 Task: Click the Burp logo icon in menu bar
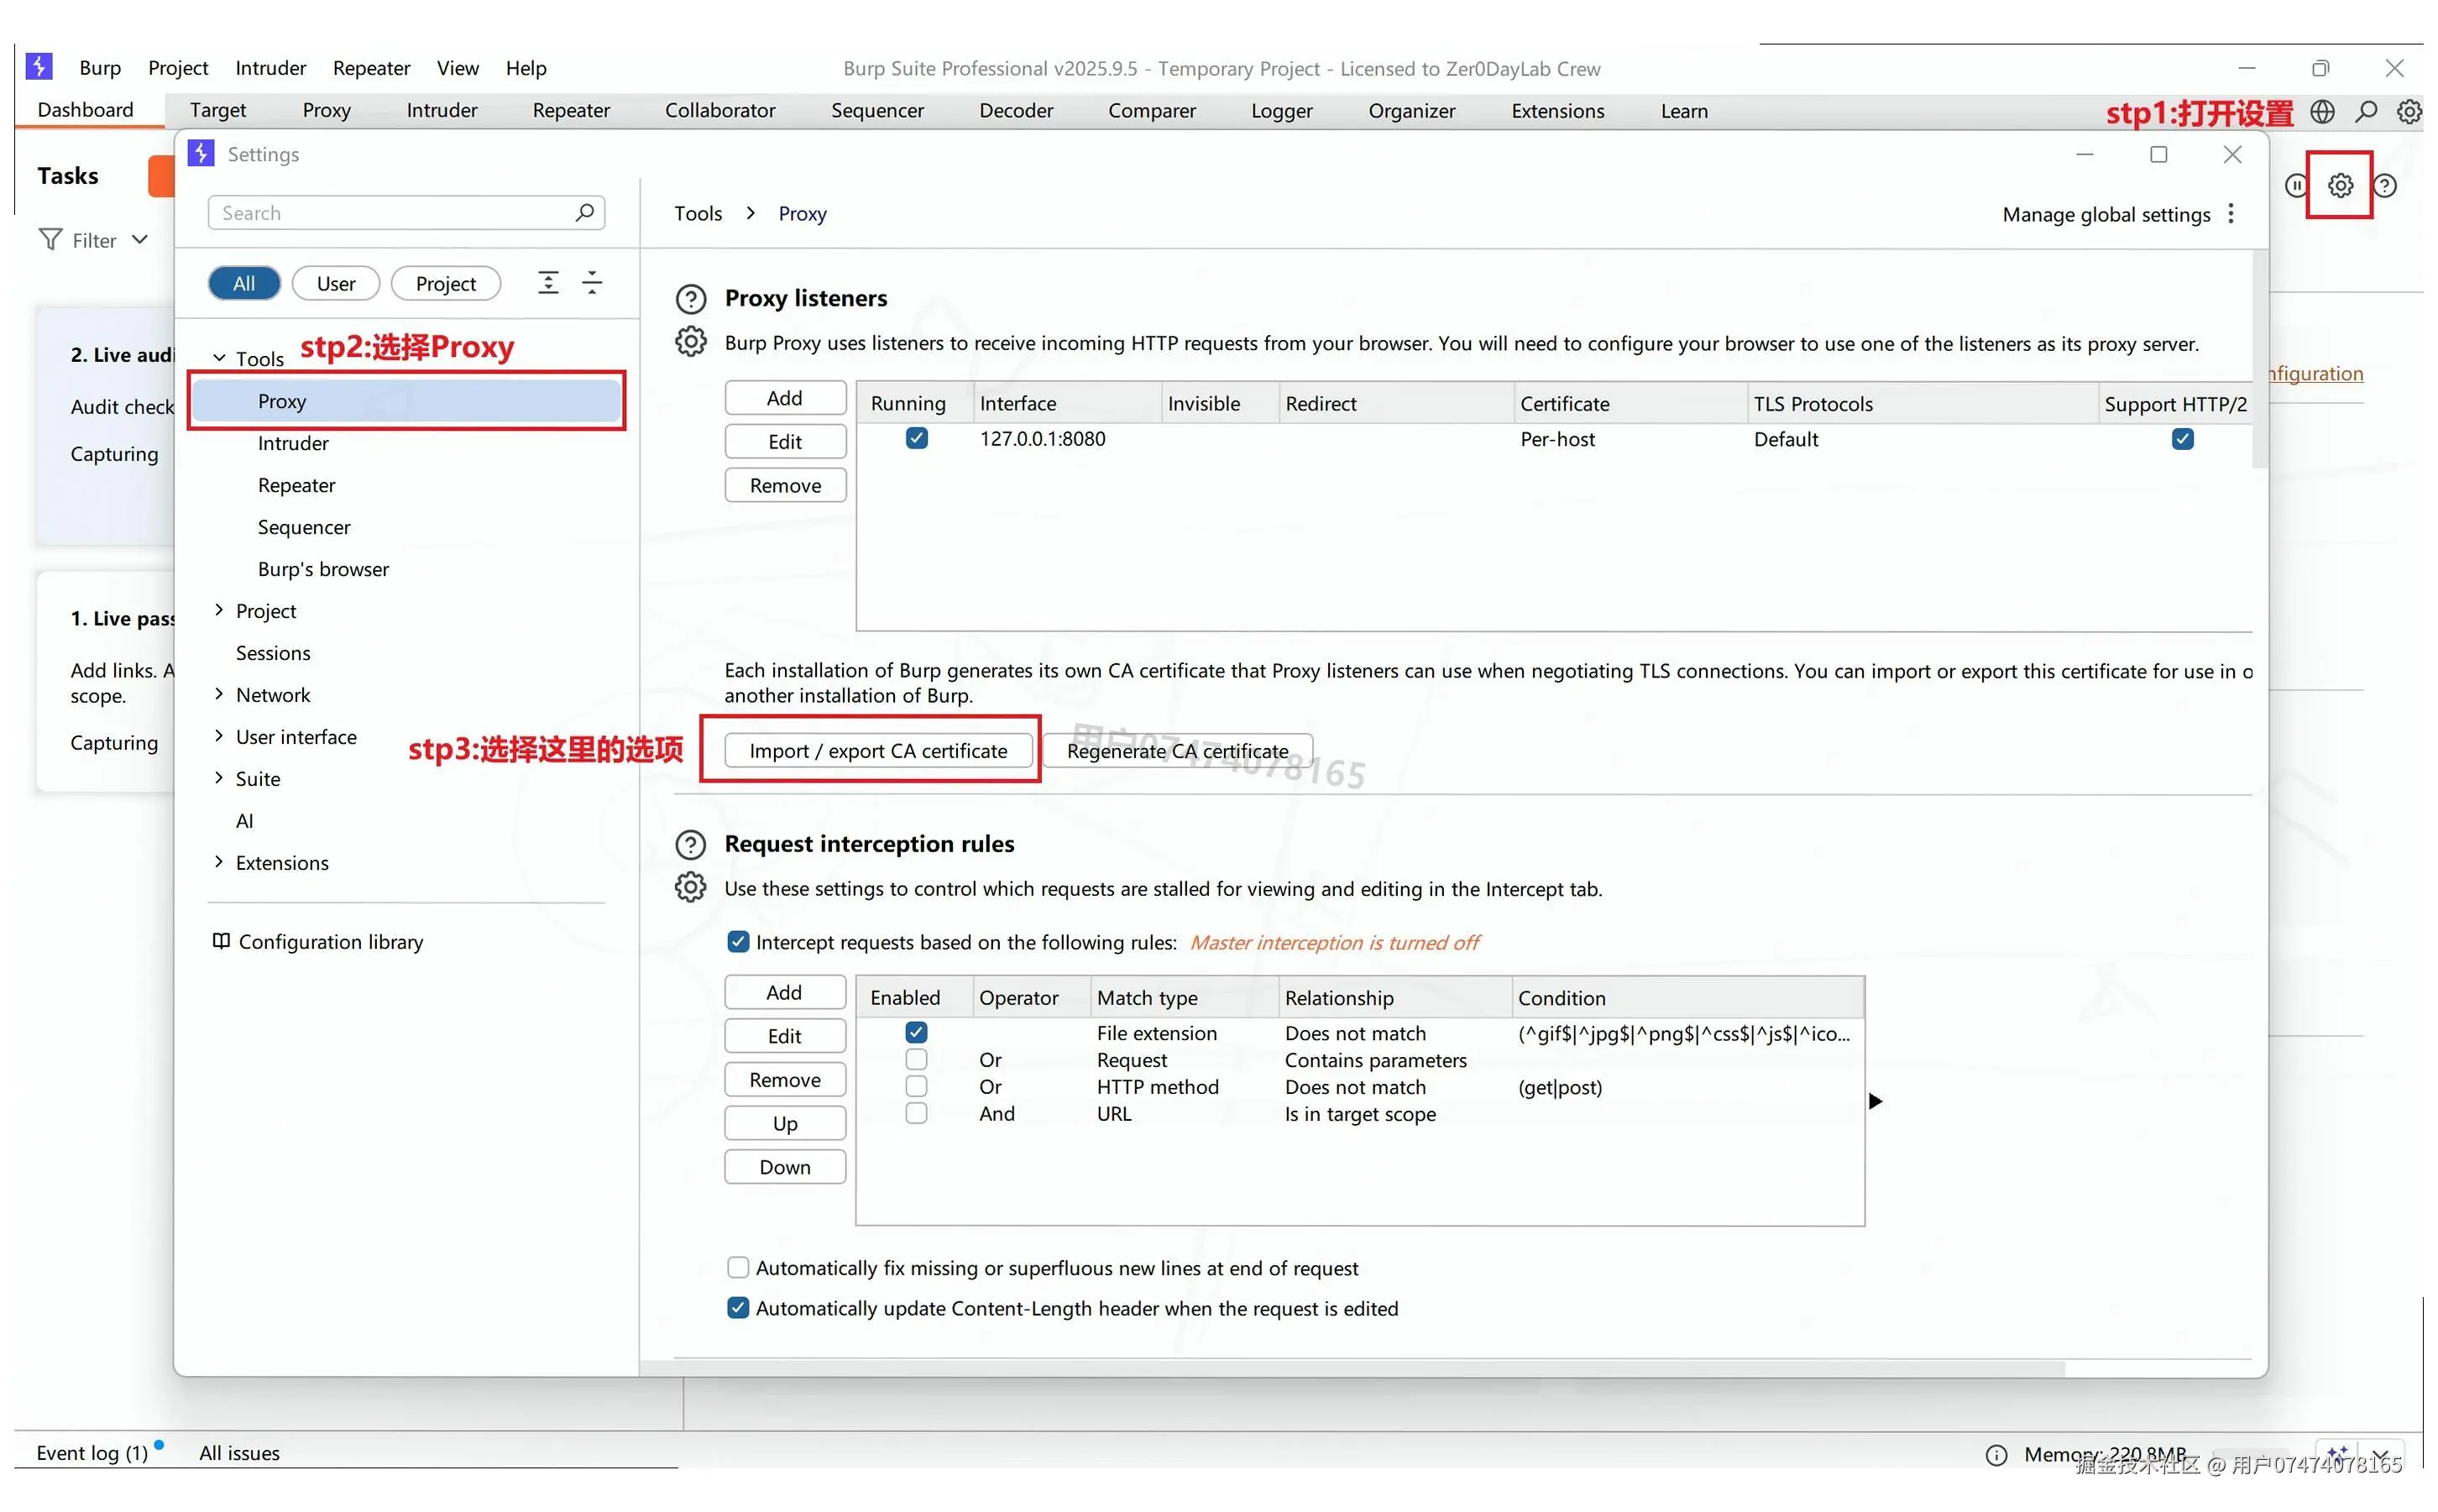[x=39, y=66]
